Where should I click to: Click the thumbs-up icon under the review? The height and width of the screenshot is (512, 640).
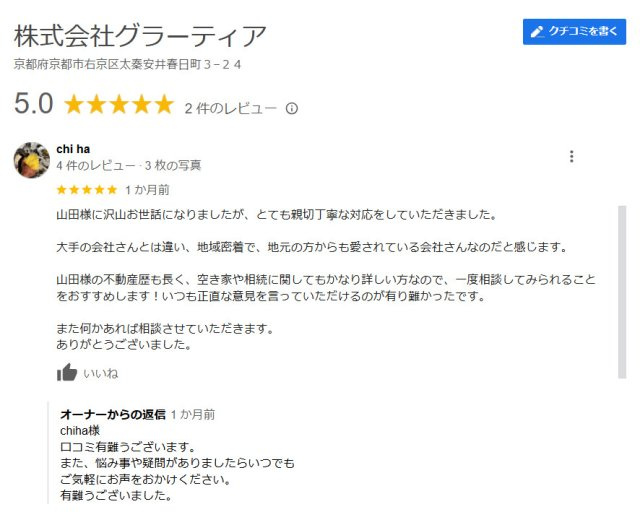point(67,373)
